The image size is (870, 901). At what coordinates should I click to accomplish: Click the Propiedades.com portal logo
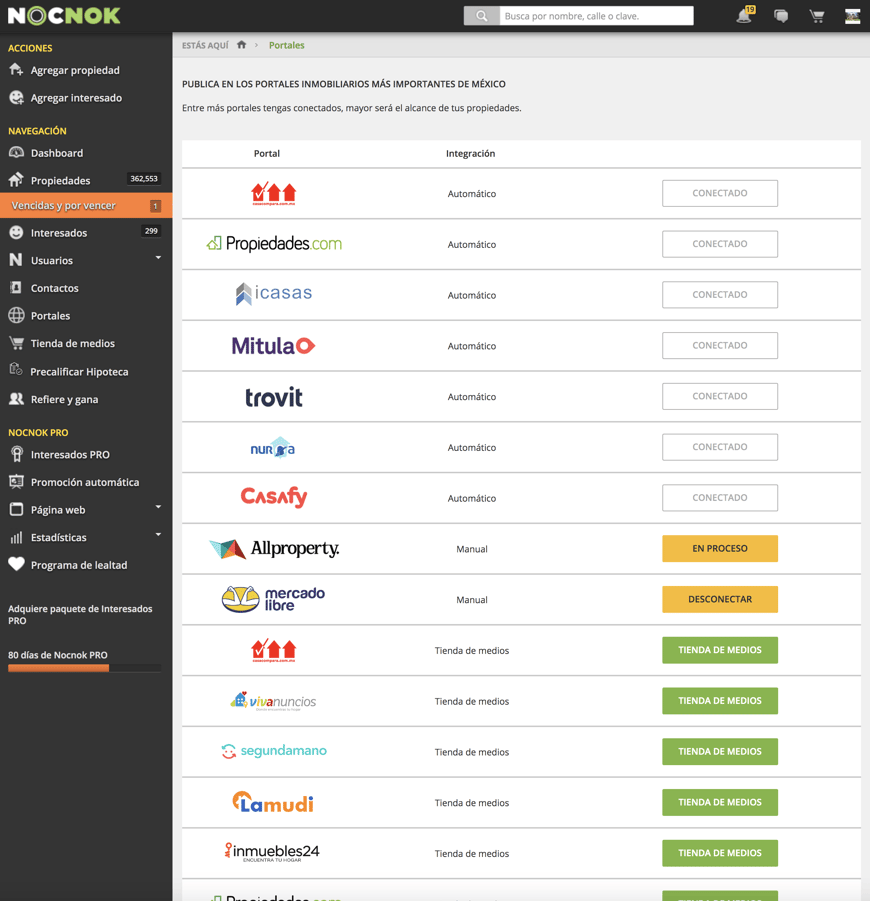274,244
